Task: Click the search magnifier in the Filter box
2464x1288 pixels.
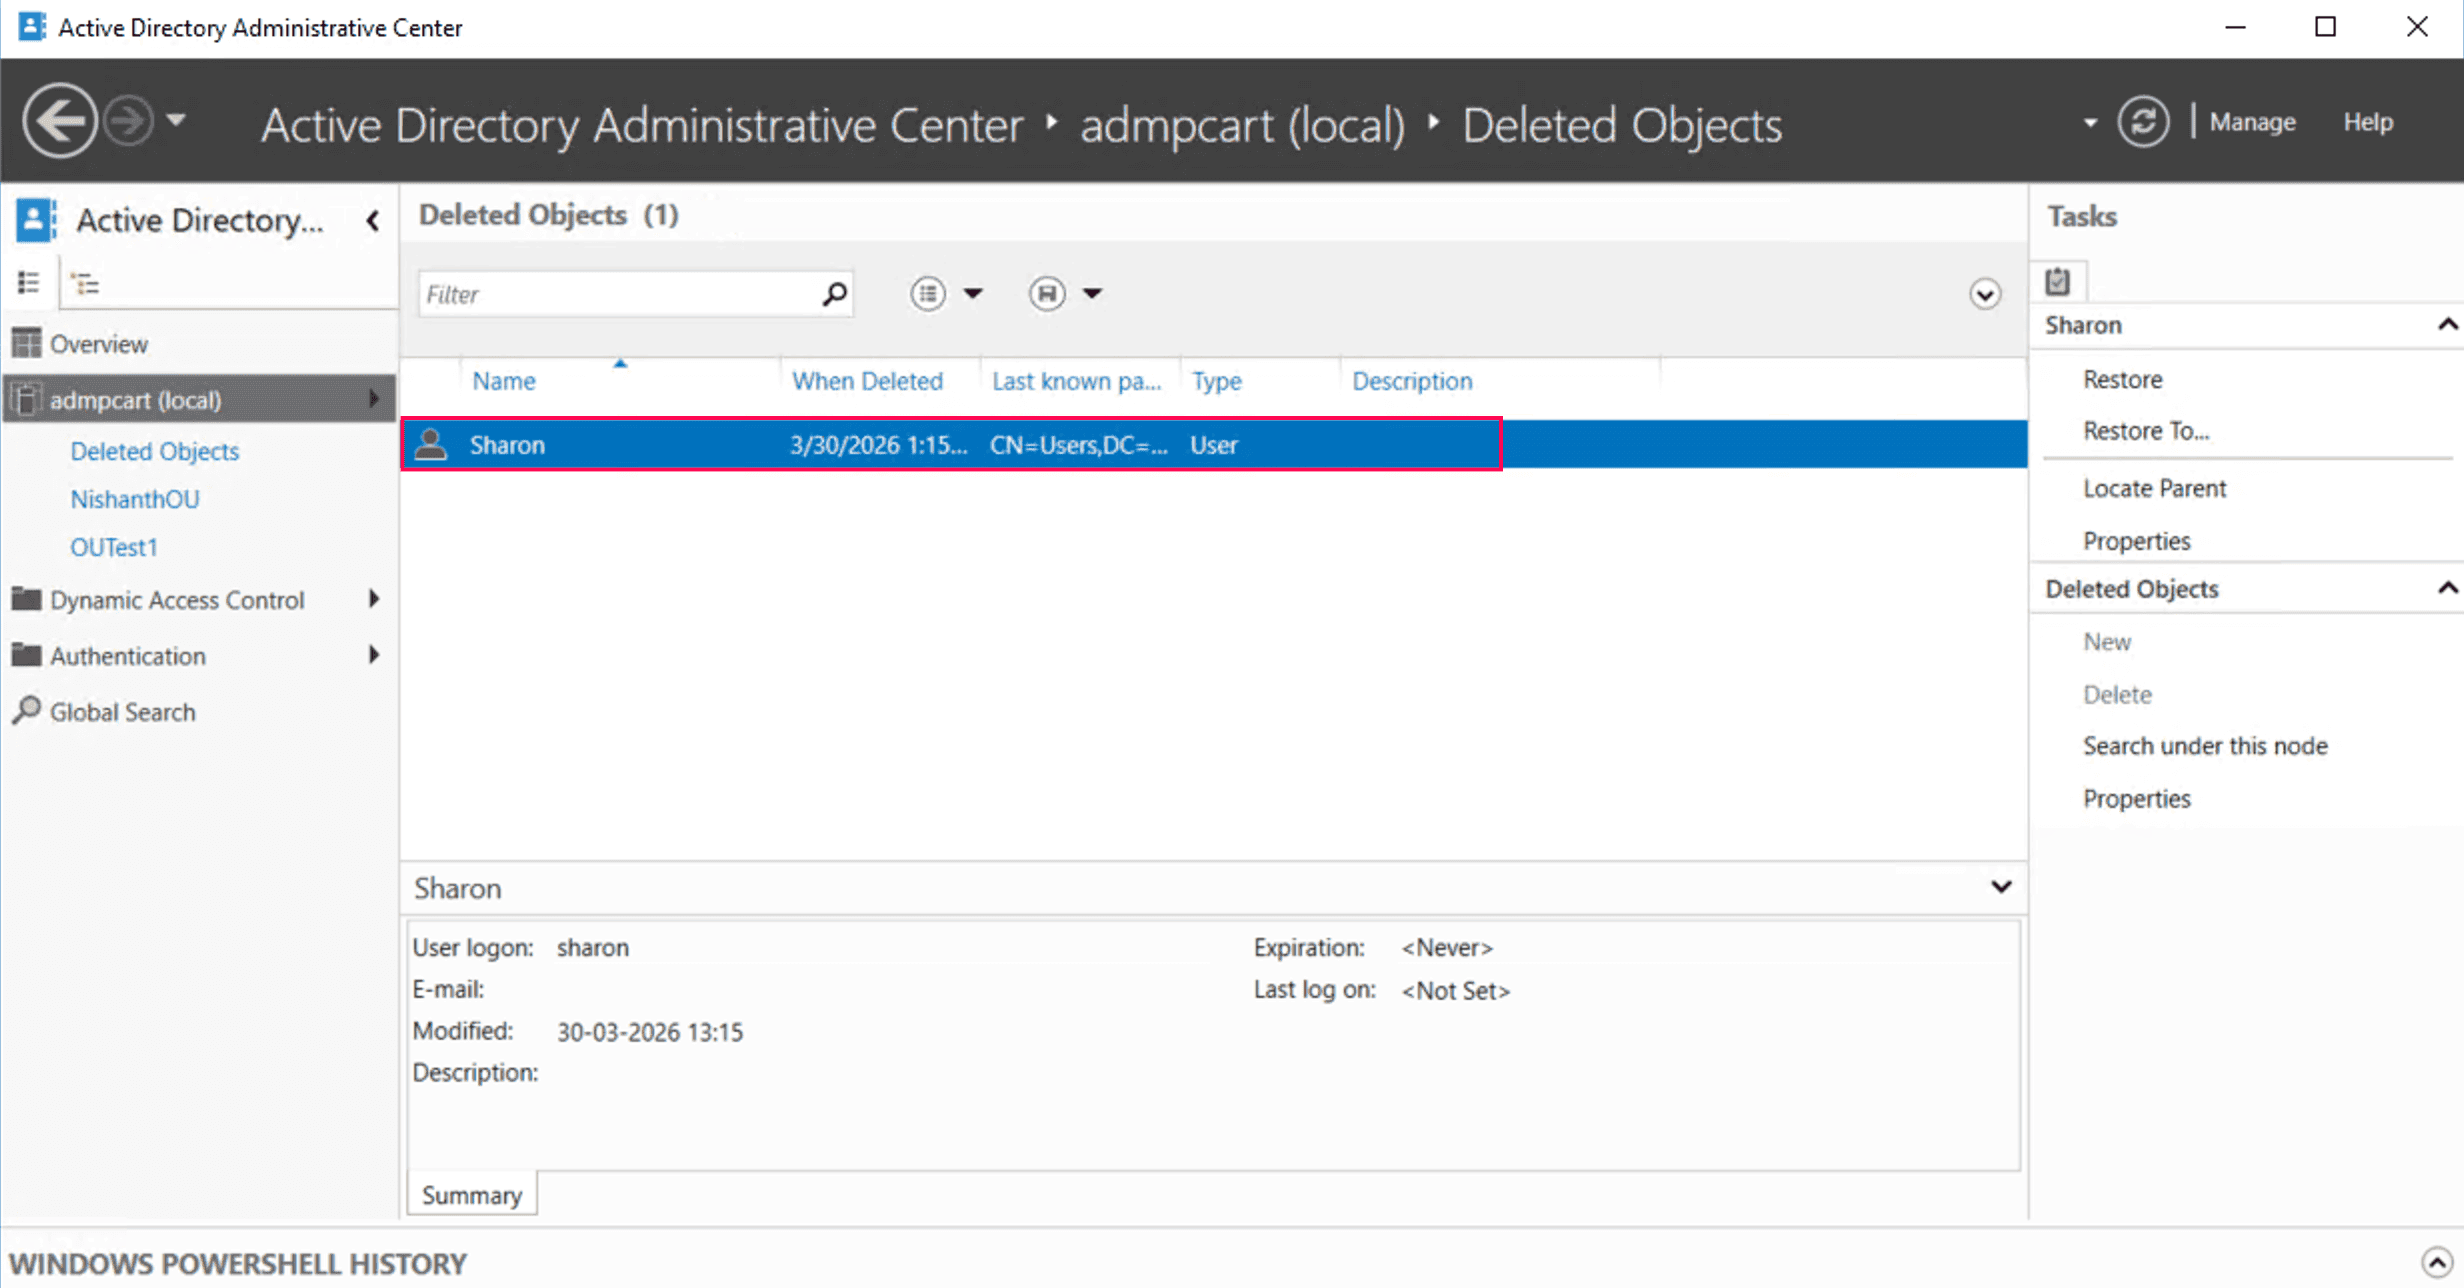Action: tap(833, 293)
